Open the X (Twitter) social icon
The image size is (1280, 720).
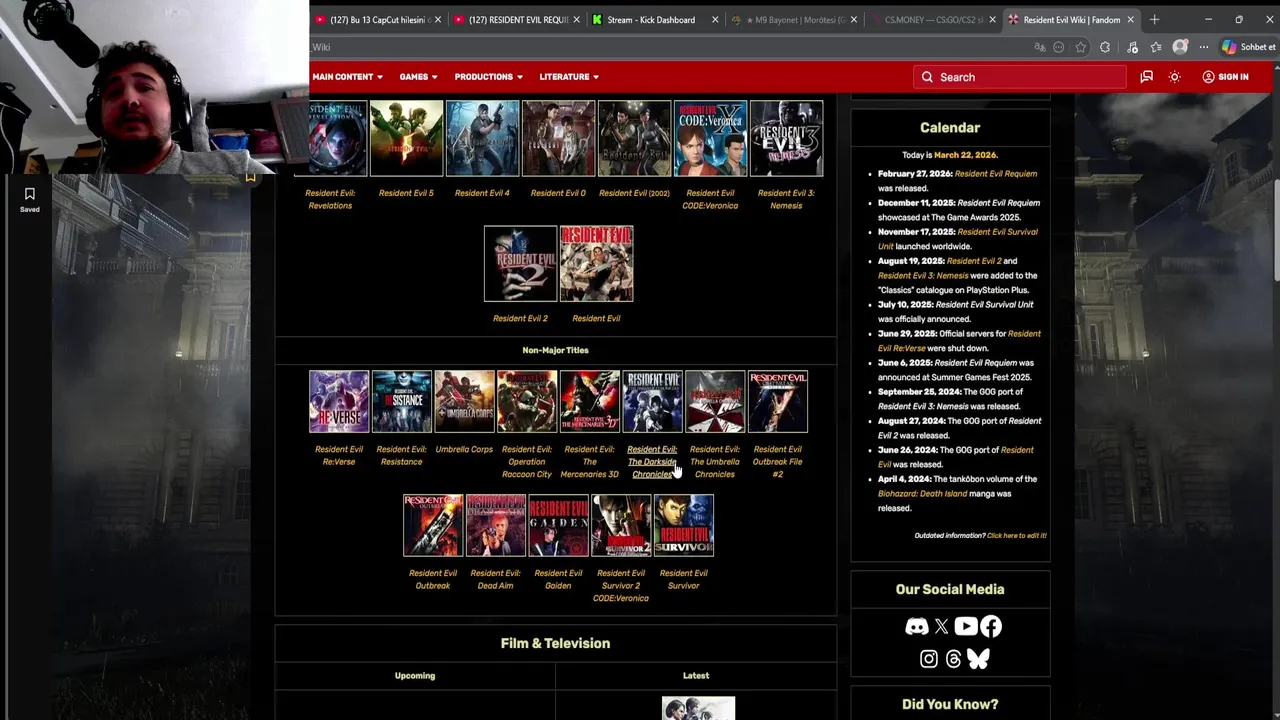click(941, 627)
